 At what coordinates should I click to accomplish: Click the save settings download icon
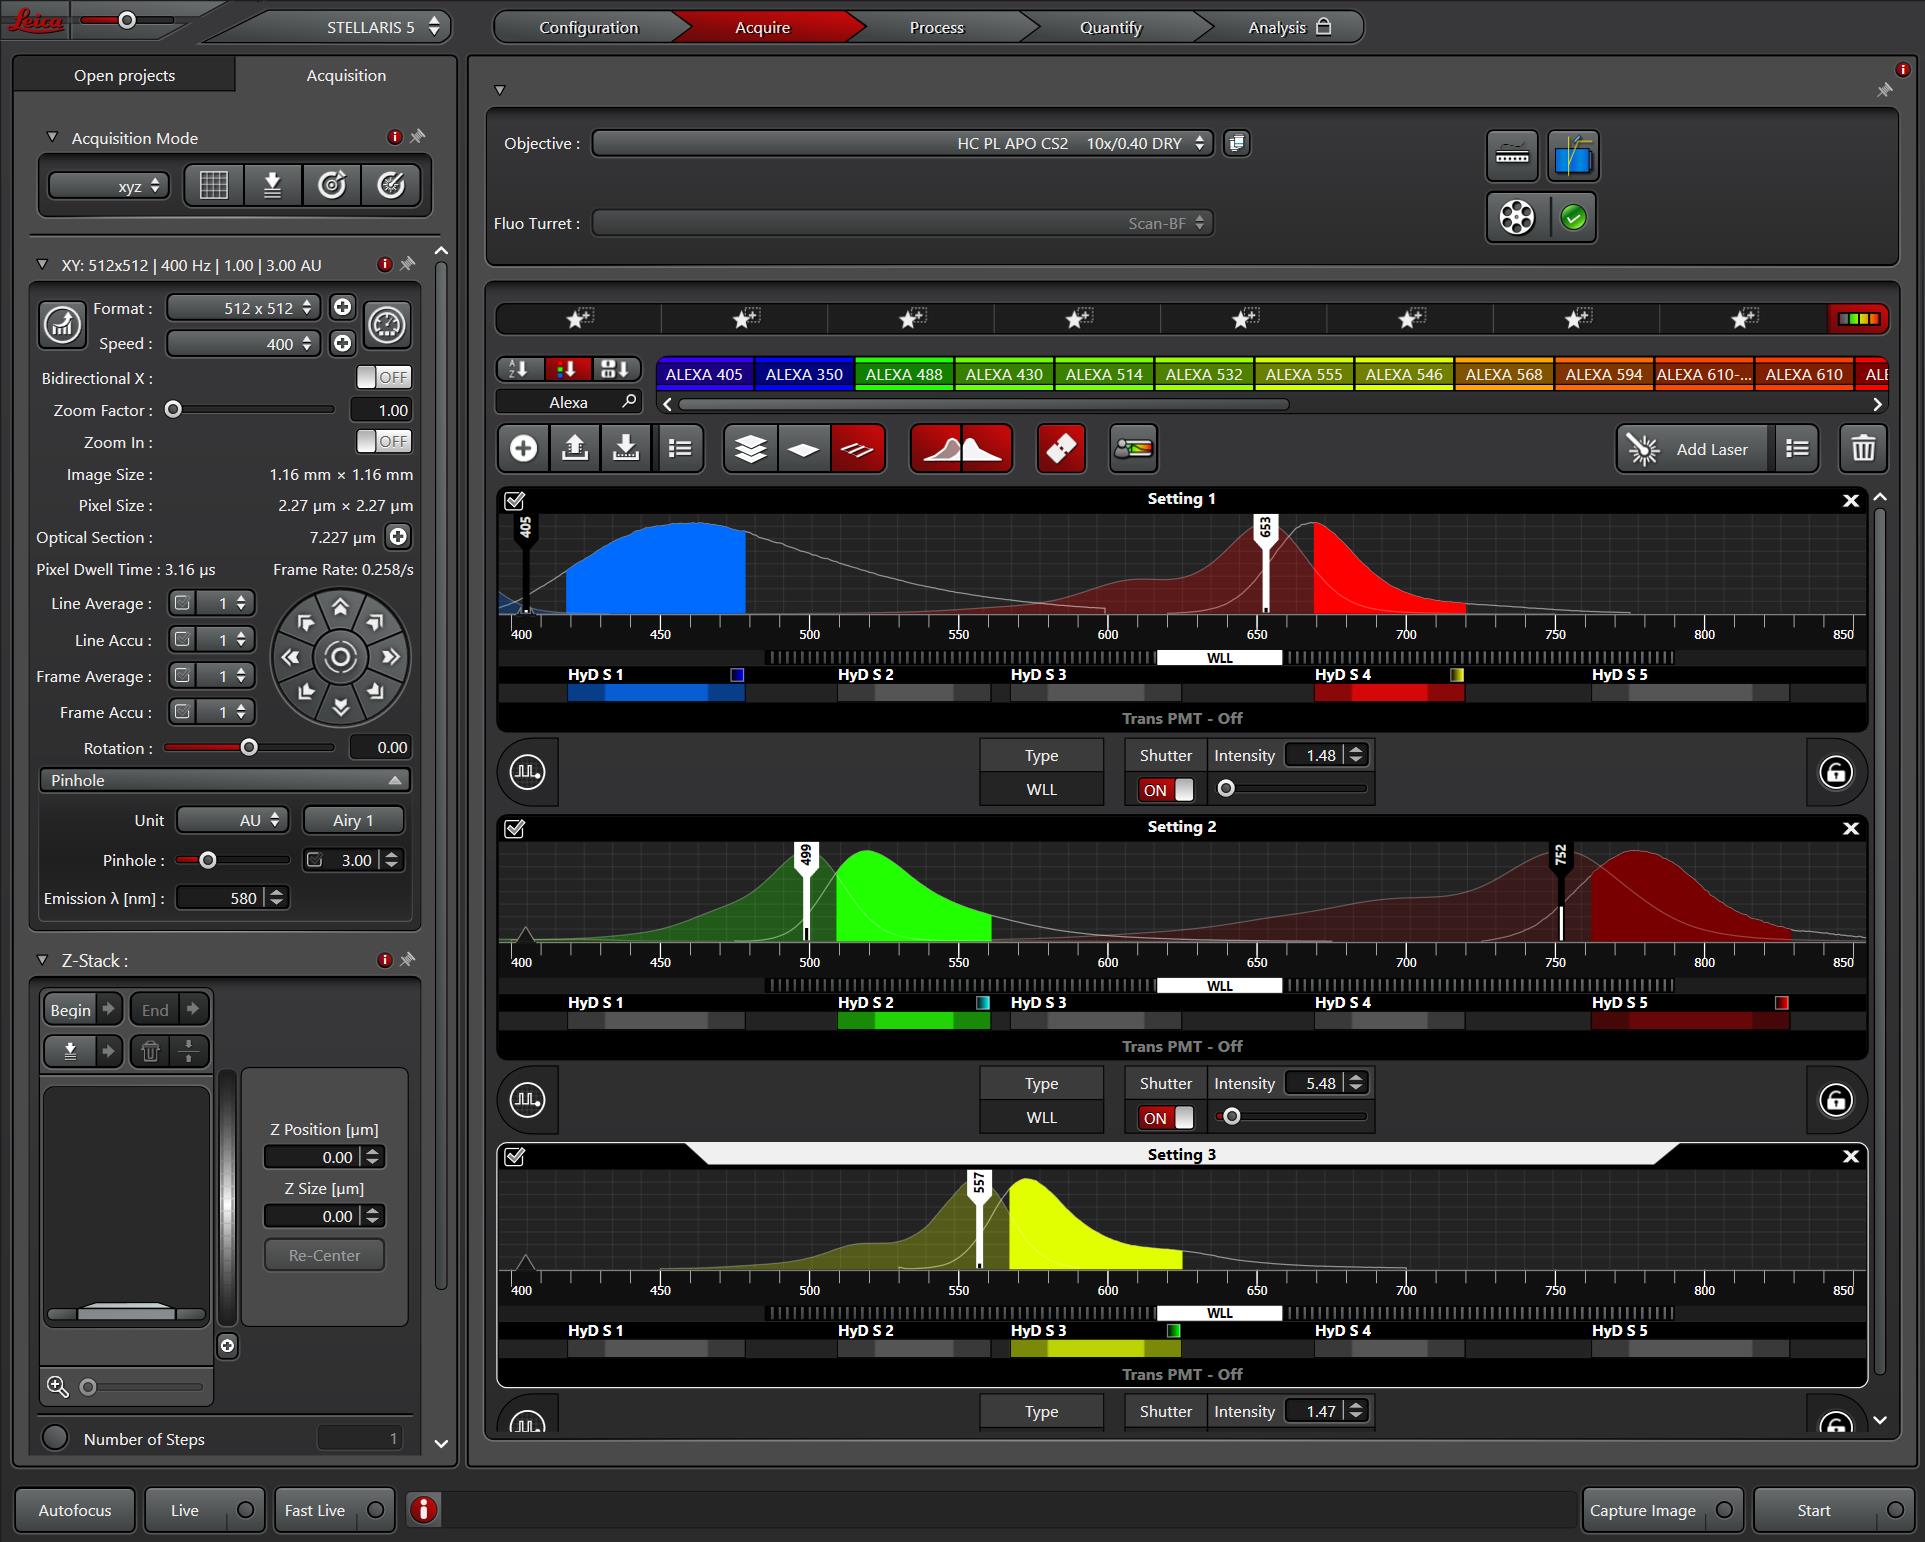click(627, 448)
